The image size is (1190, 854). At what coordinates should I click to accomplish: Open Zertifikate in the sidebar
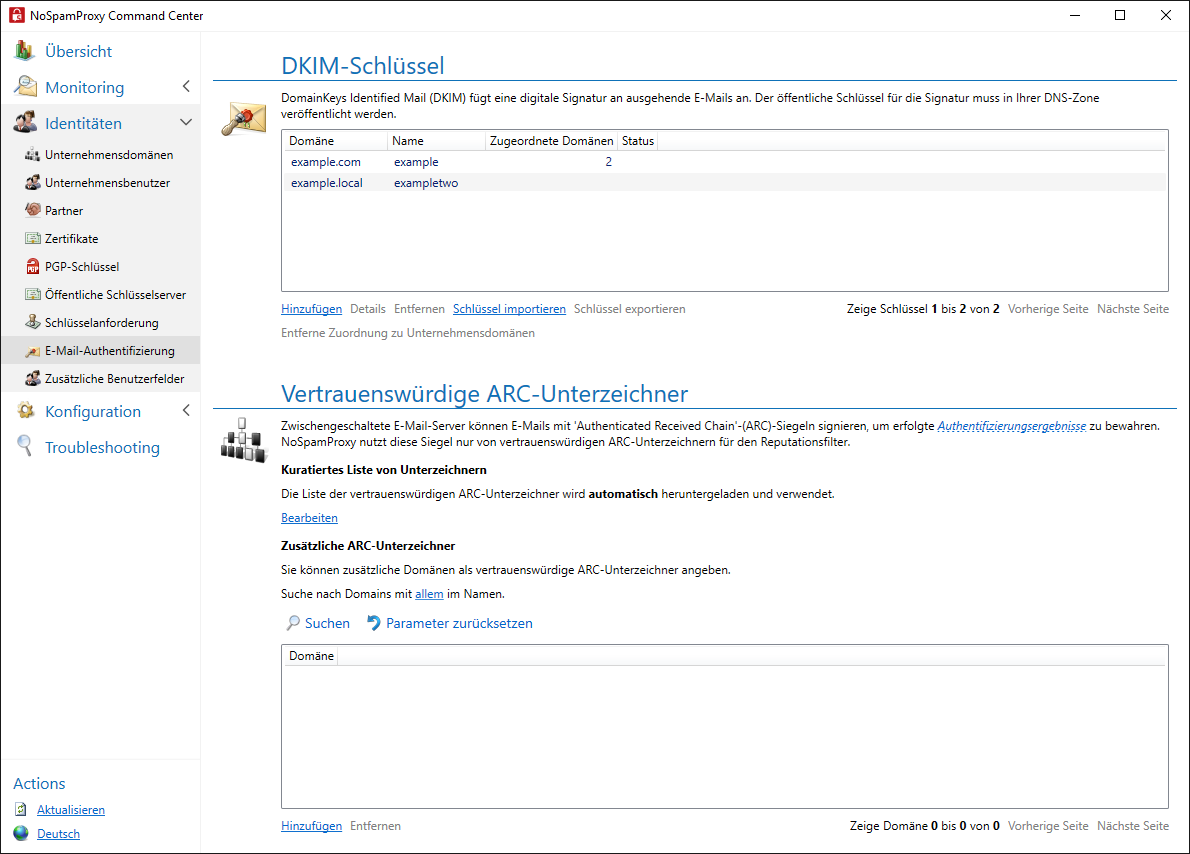(x=71, y=239)
